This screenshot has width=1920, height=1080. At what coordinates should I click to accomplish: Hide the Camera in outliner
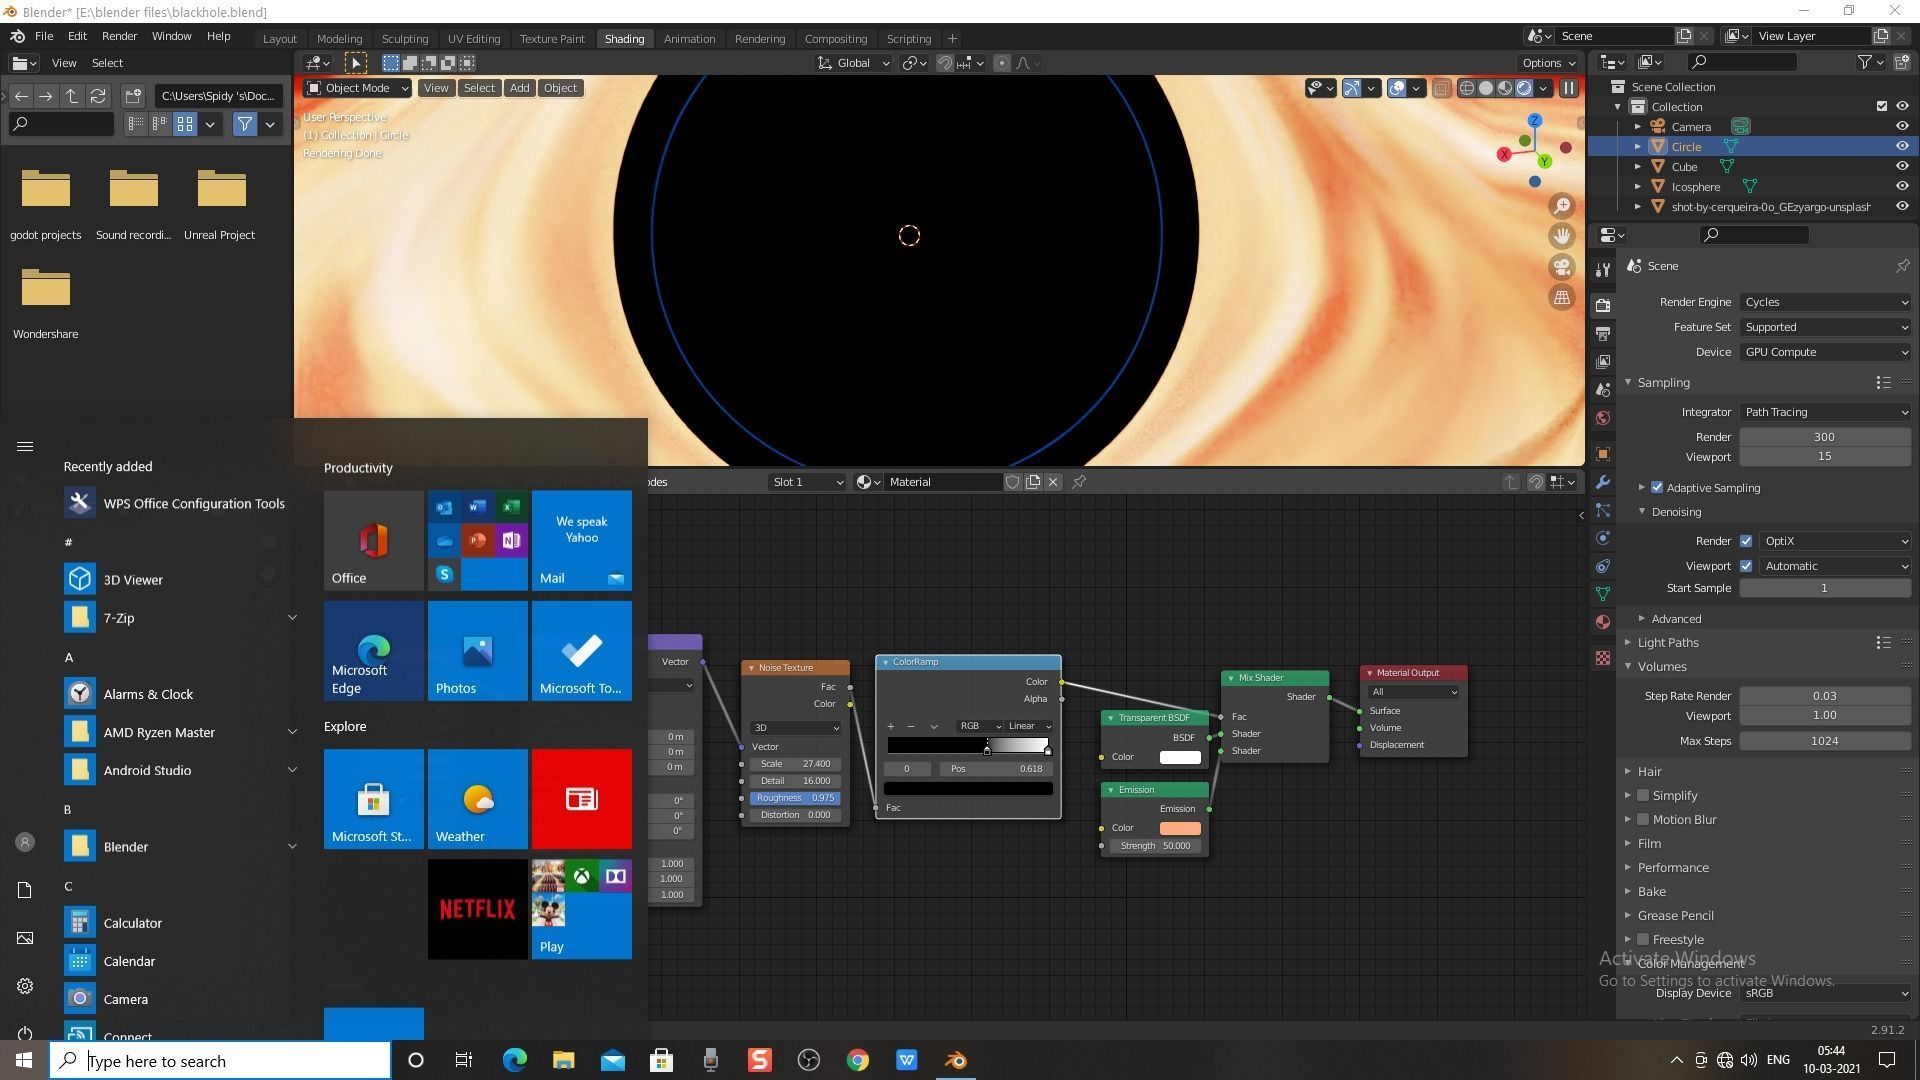coord(1902,127)
